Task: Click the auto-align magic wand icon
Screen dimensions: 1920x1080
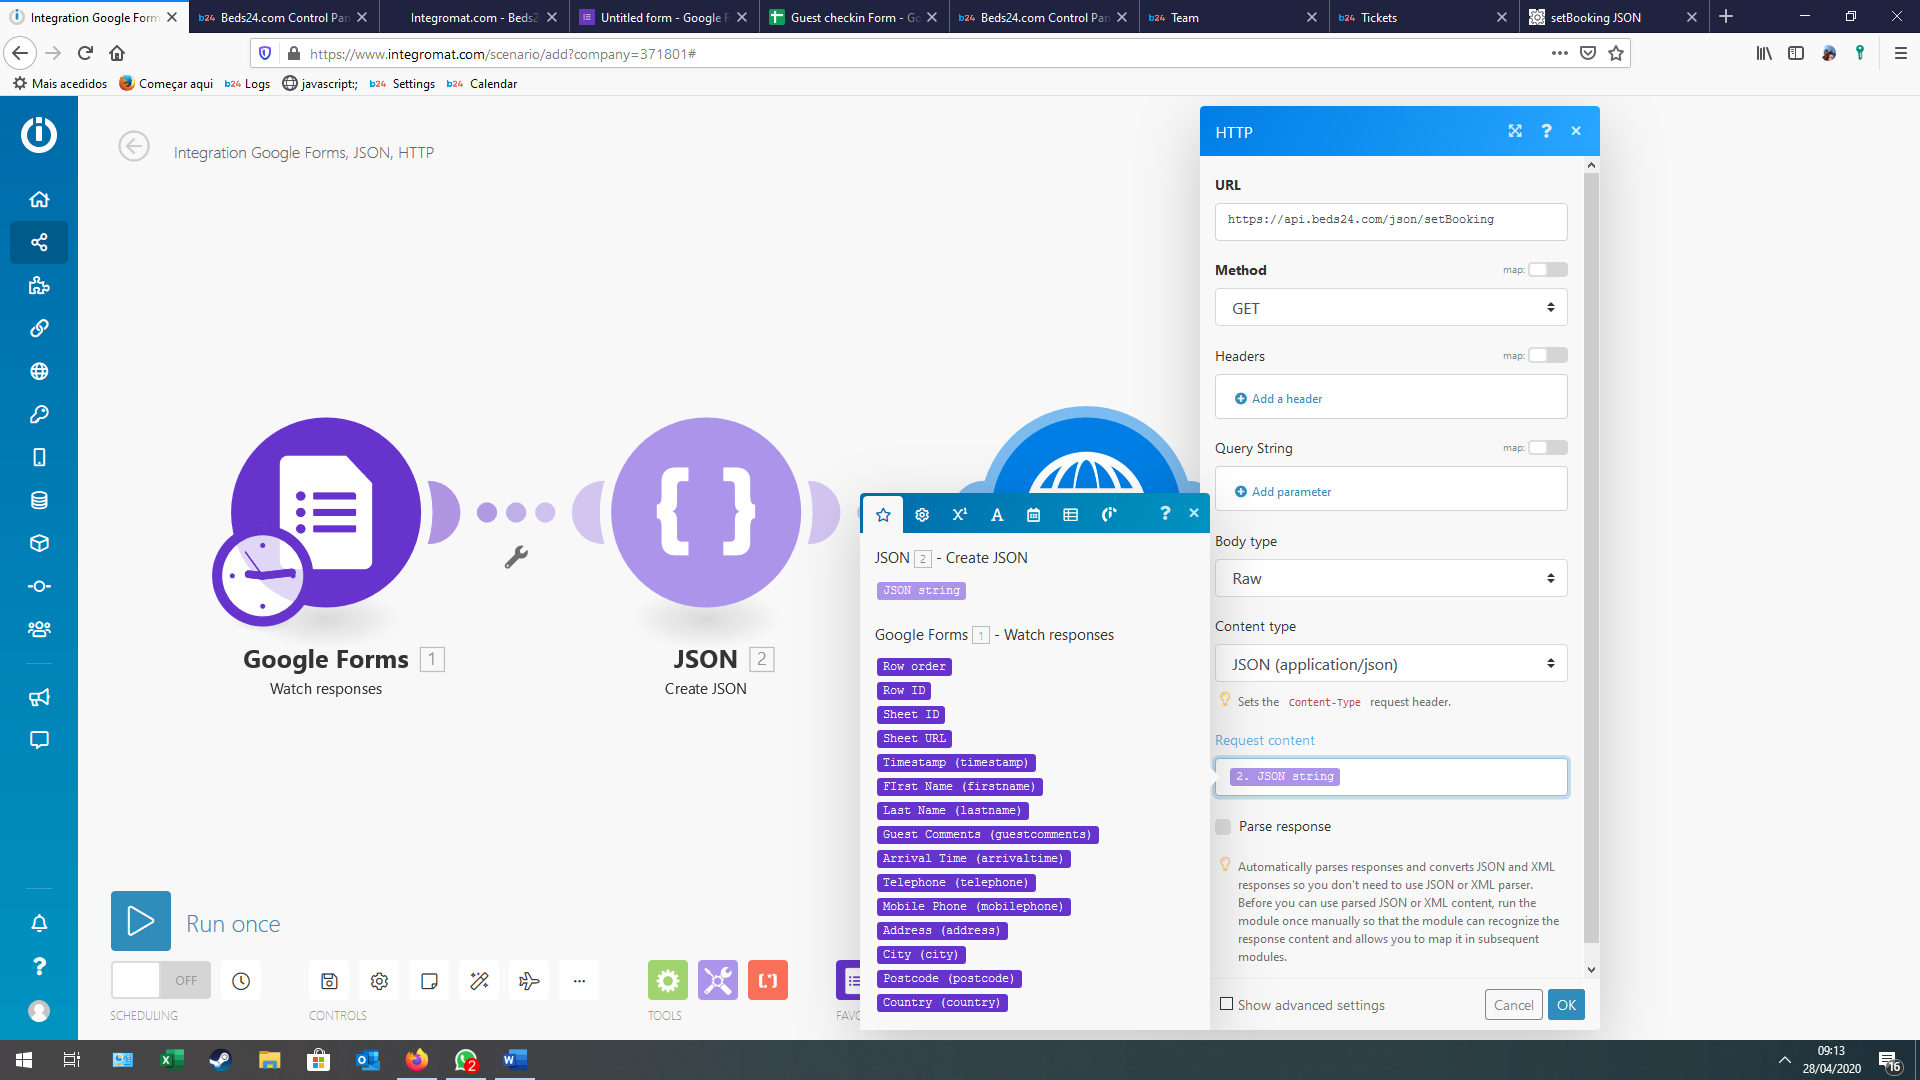Action: [479, 981]
